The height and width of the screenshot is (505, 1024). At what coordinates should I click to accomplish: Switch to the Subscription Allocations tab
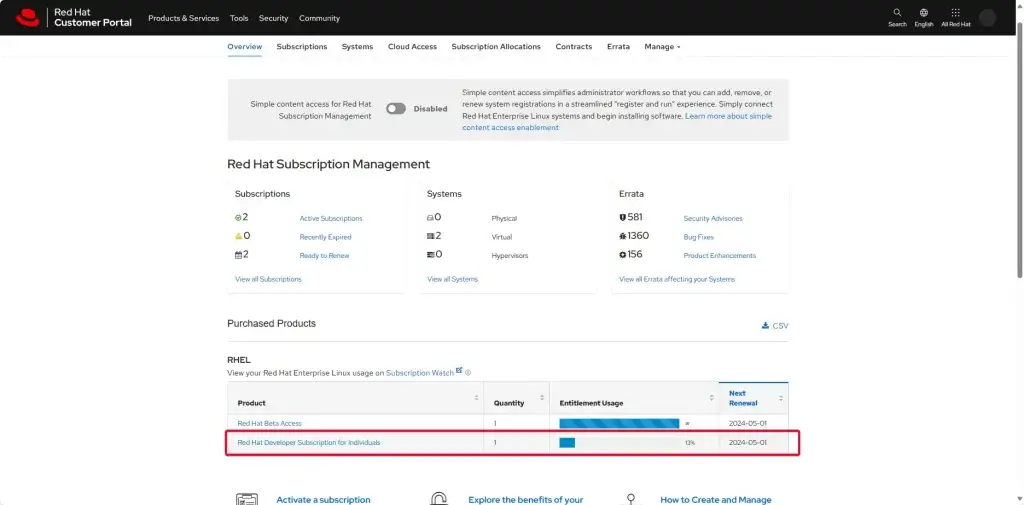point(496,47)
